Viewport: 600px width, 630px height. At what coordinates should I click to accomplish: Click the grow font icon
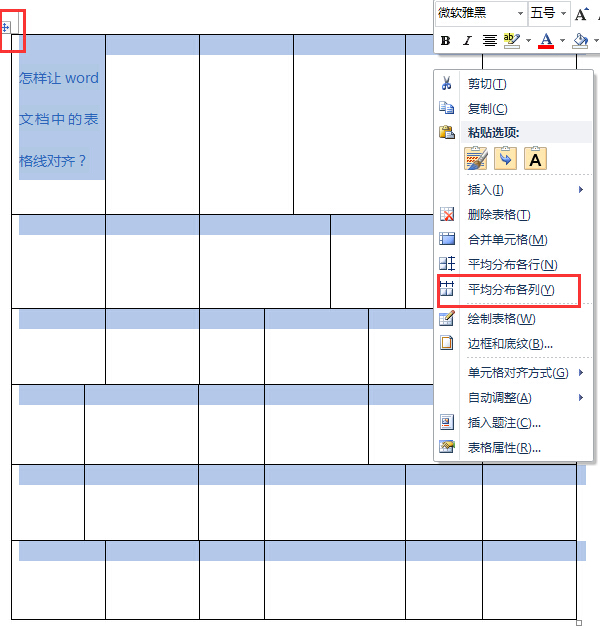581,14
